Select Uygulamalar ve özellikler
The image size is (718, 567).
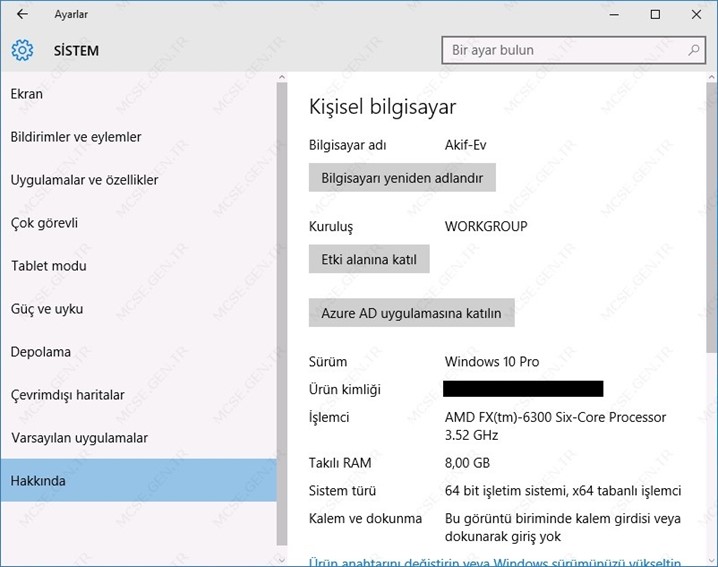click(138, 180)
